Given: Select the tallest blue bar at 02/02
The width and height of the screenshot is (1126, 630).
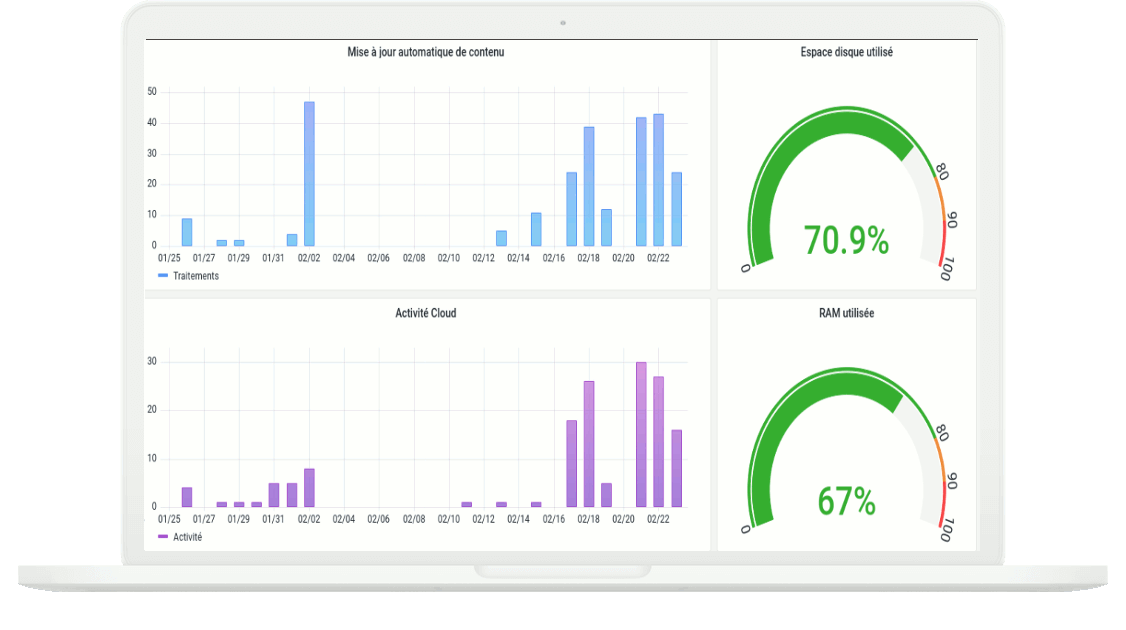Looking at the screenshot, I should [310, 174].
